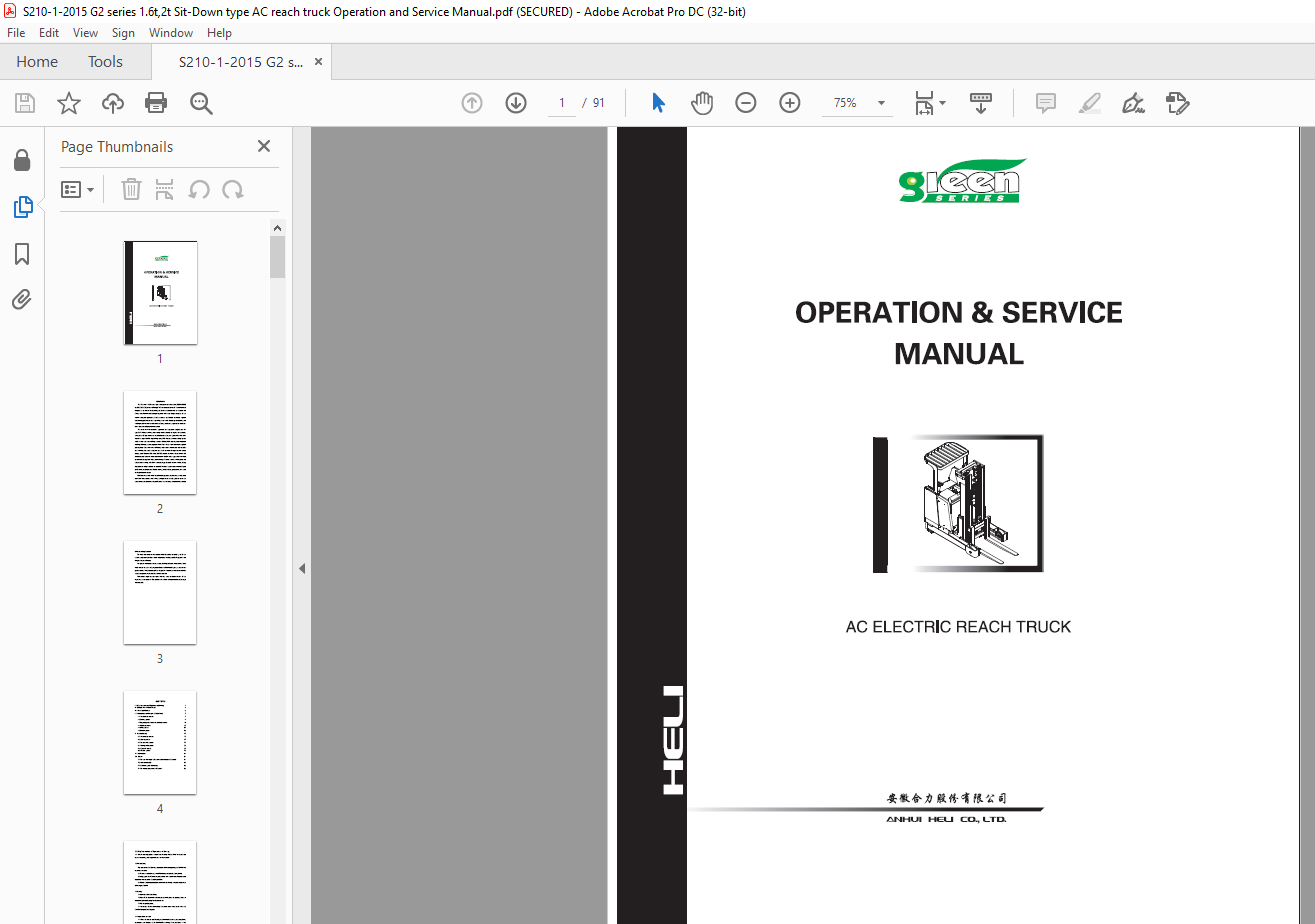Open the File menu
1315x924 pixels.
16,33
